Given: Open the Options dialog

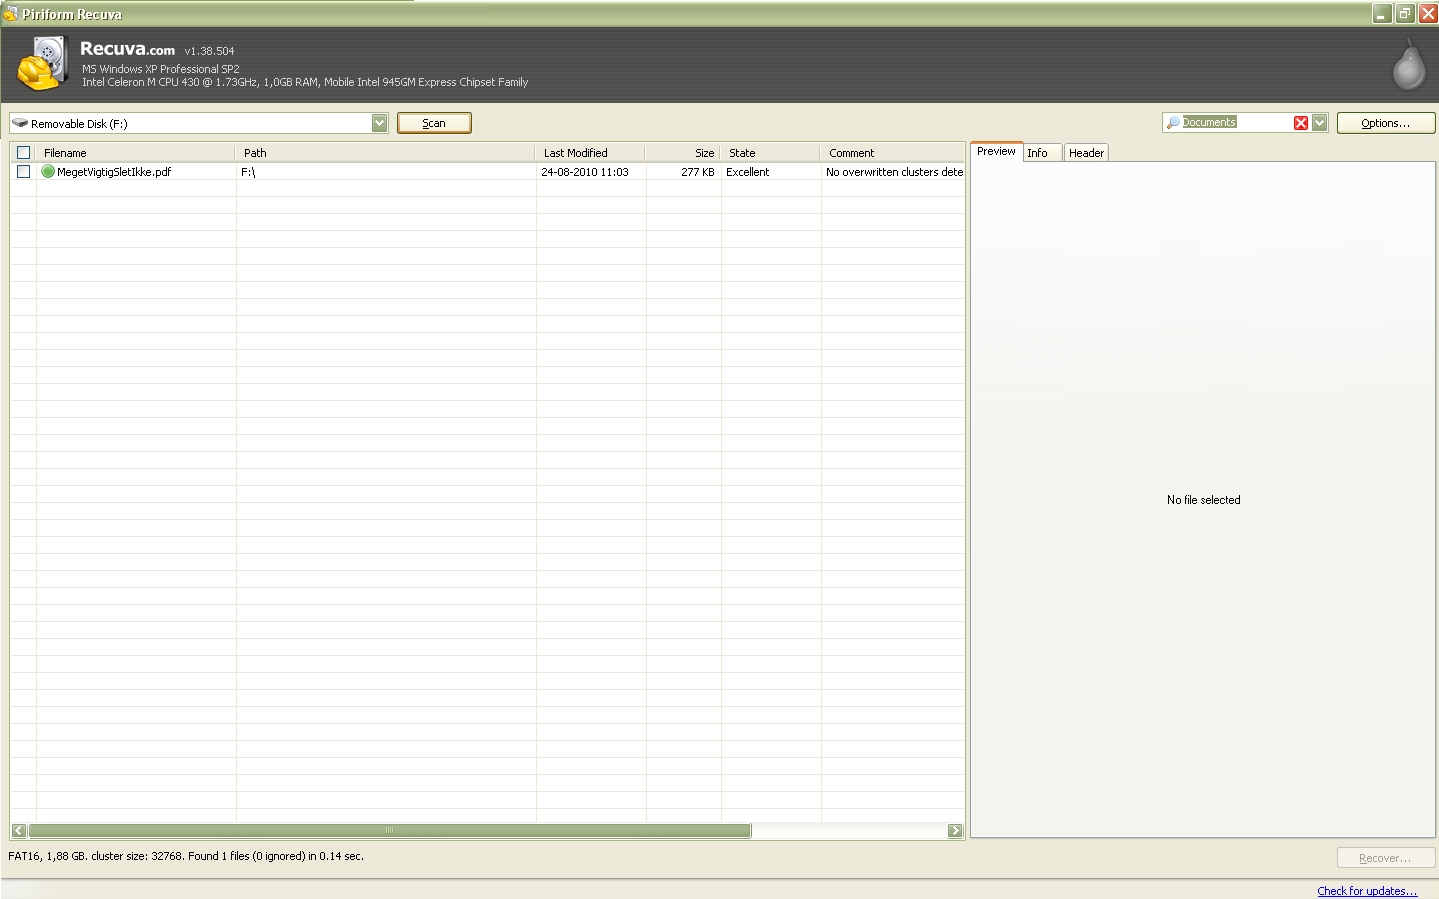Looking at the screenshot, I should 1385,123.
